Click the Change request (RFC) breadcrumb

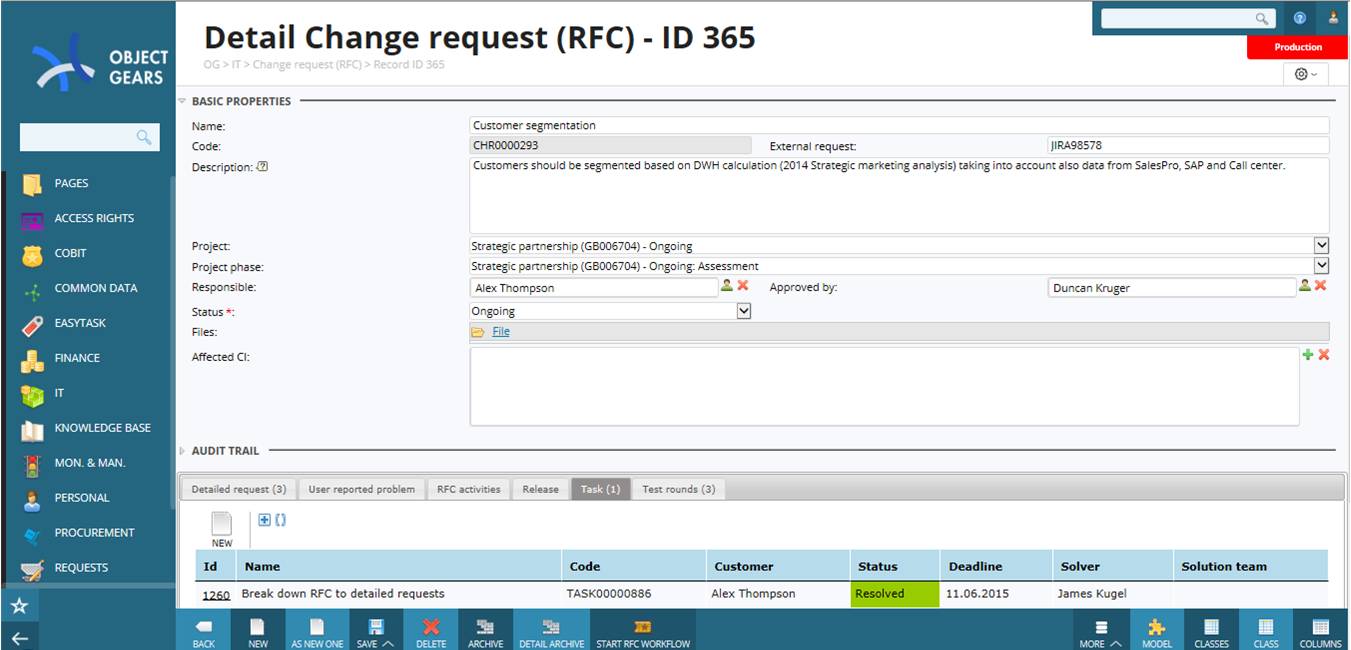[x=307, y=65]
